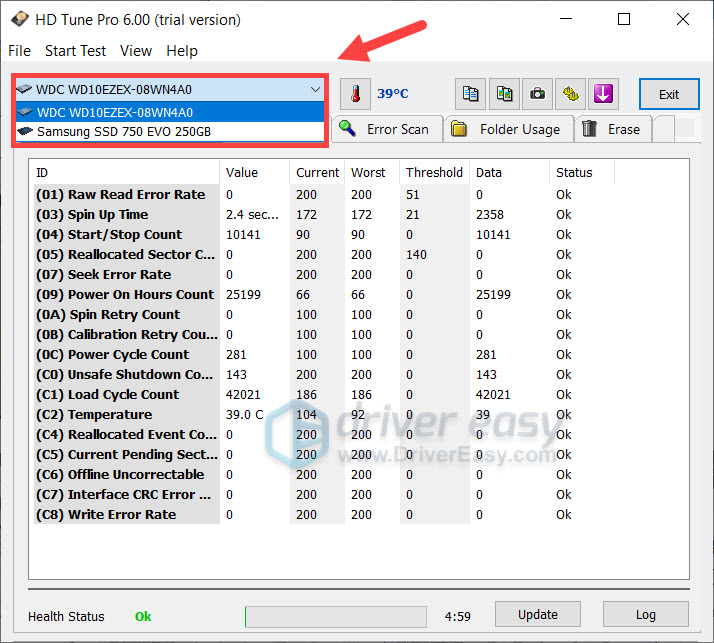Open the File menu
The width and height of the screenshot is (714, 643).
click(19, 51)
